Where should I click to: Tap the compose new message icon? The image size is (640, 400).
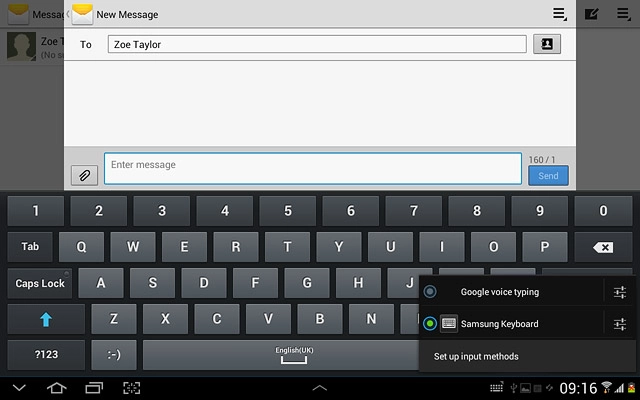[591, 14]
